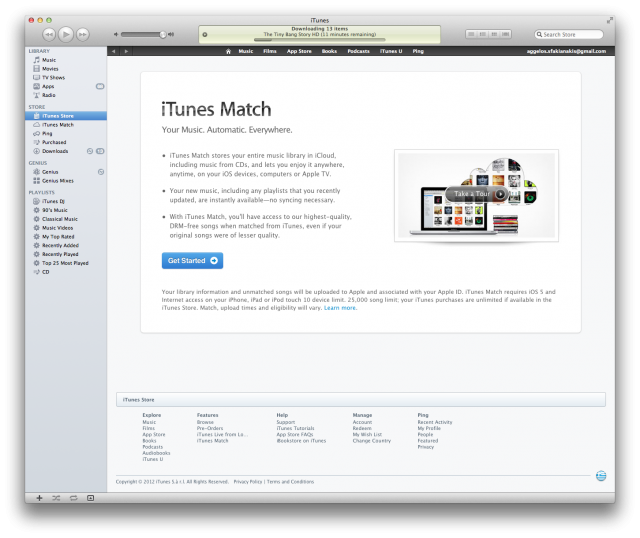Open the Films store tab
The width and height of the screenshot is (640, 538).
270,51
